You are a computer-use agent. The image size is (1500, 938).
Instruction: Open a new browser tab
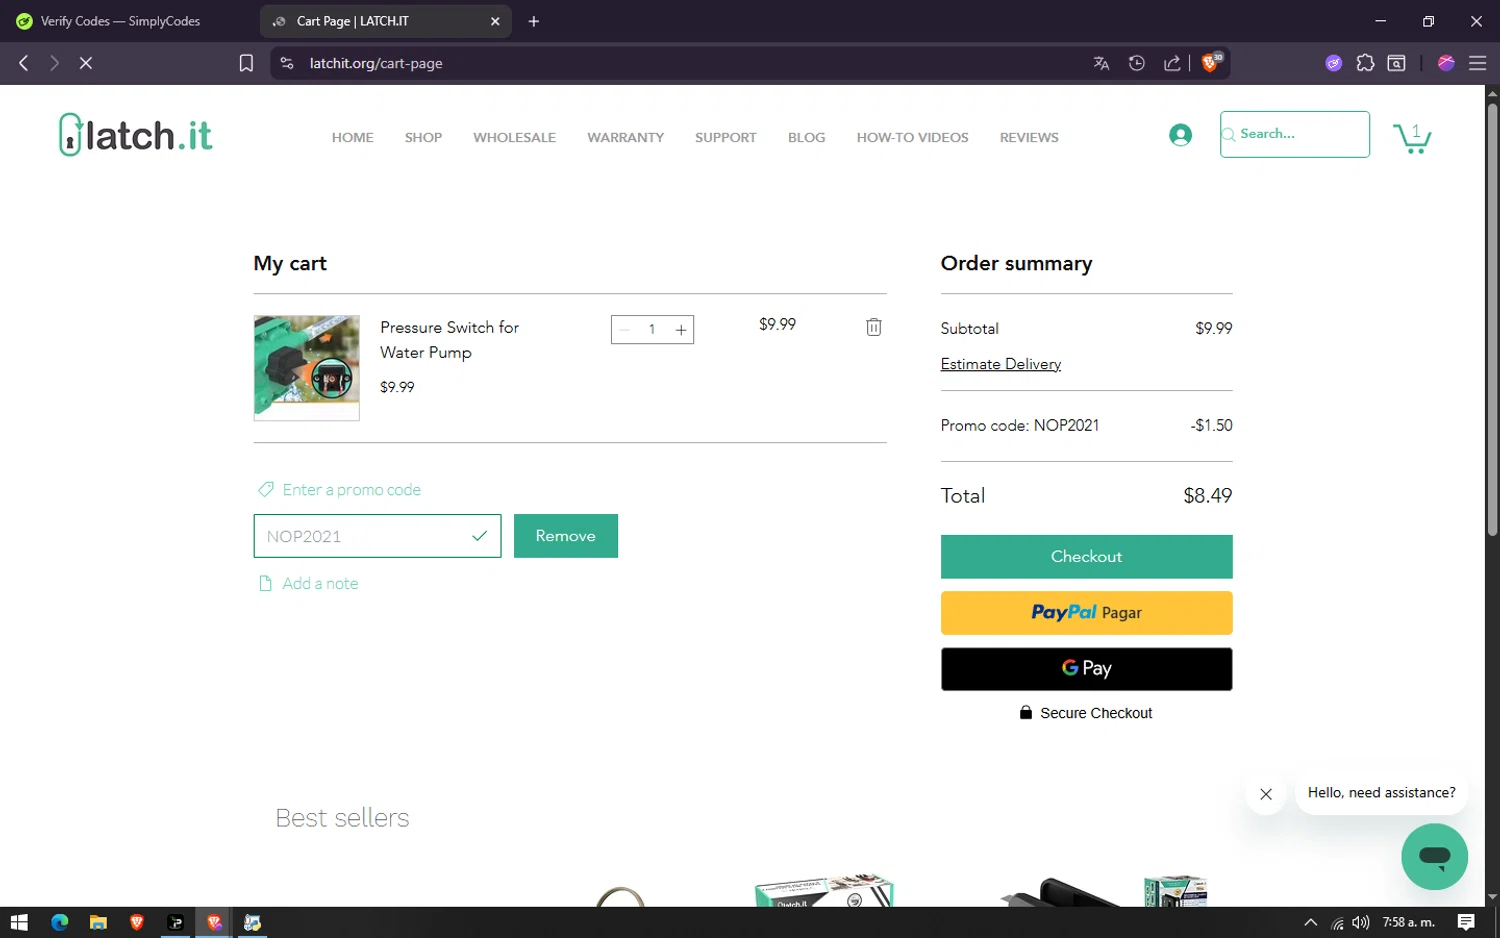[x=534, y=21]
